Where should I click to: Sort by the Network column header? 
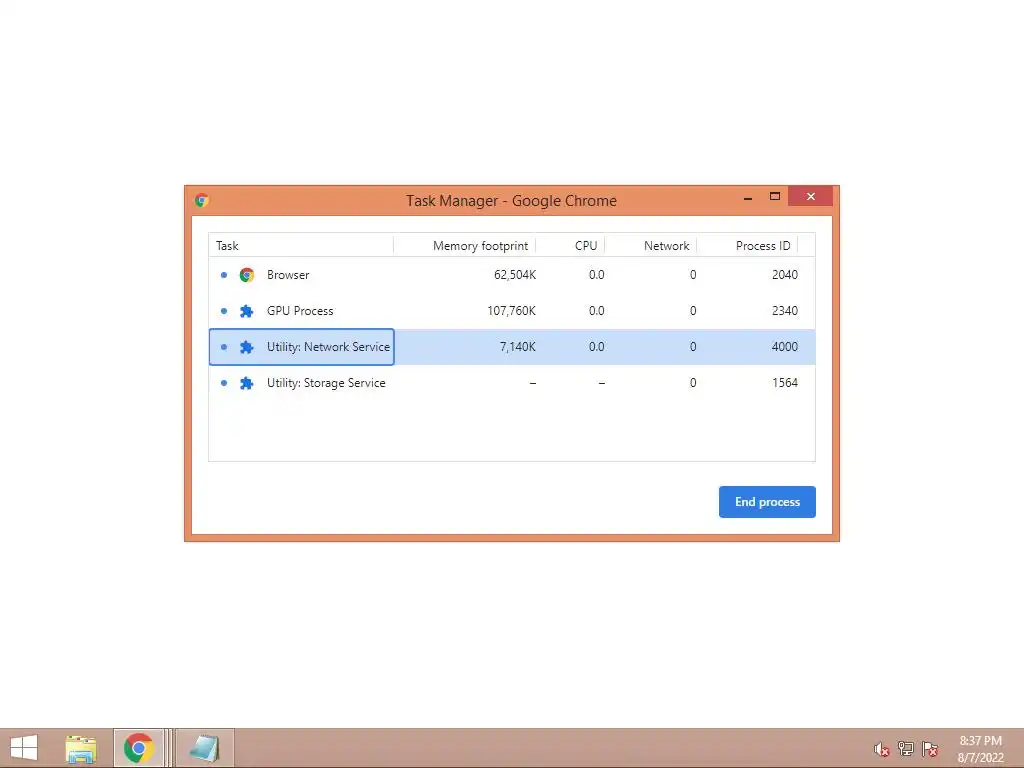pyautogui.click(x=651, y=246)
